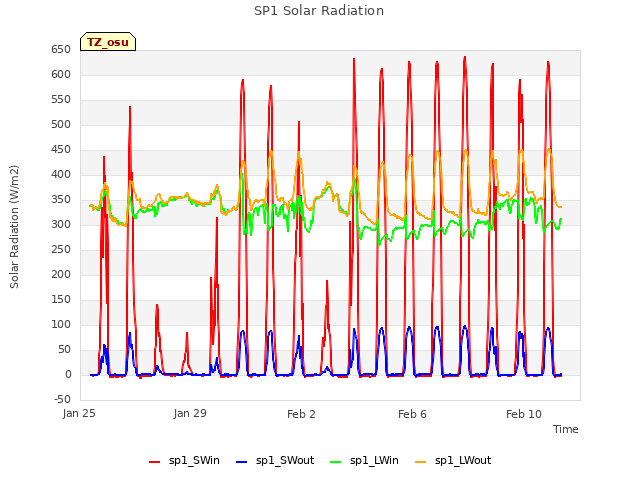This screenshot has height=480, width=640.
Task: Click the Feb 10 x-axis tick label
Action: 524,414
